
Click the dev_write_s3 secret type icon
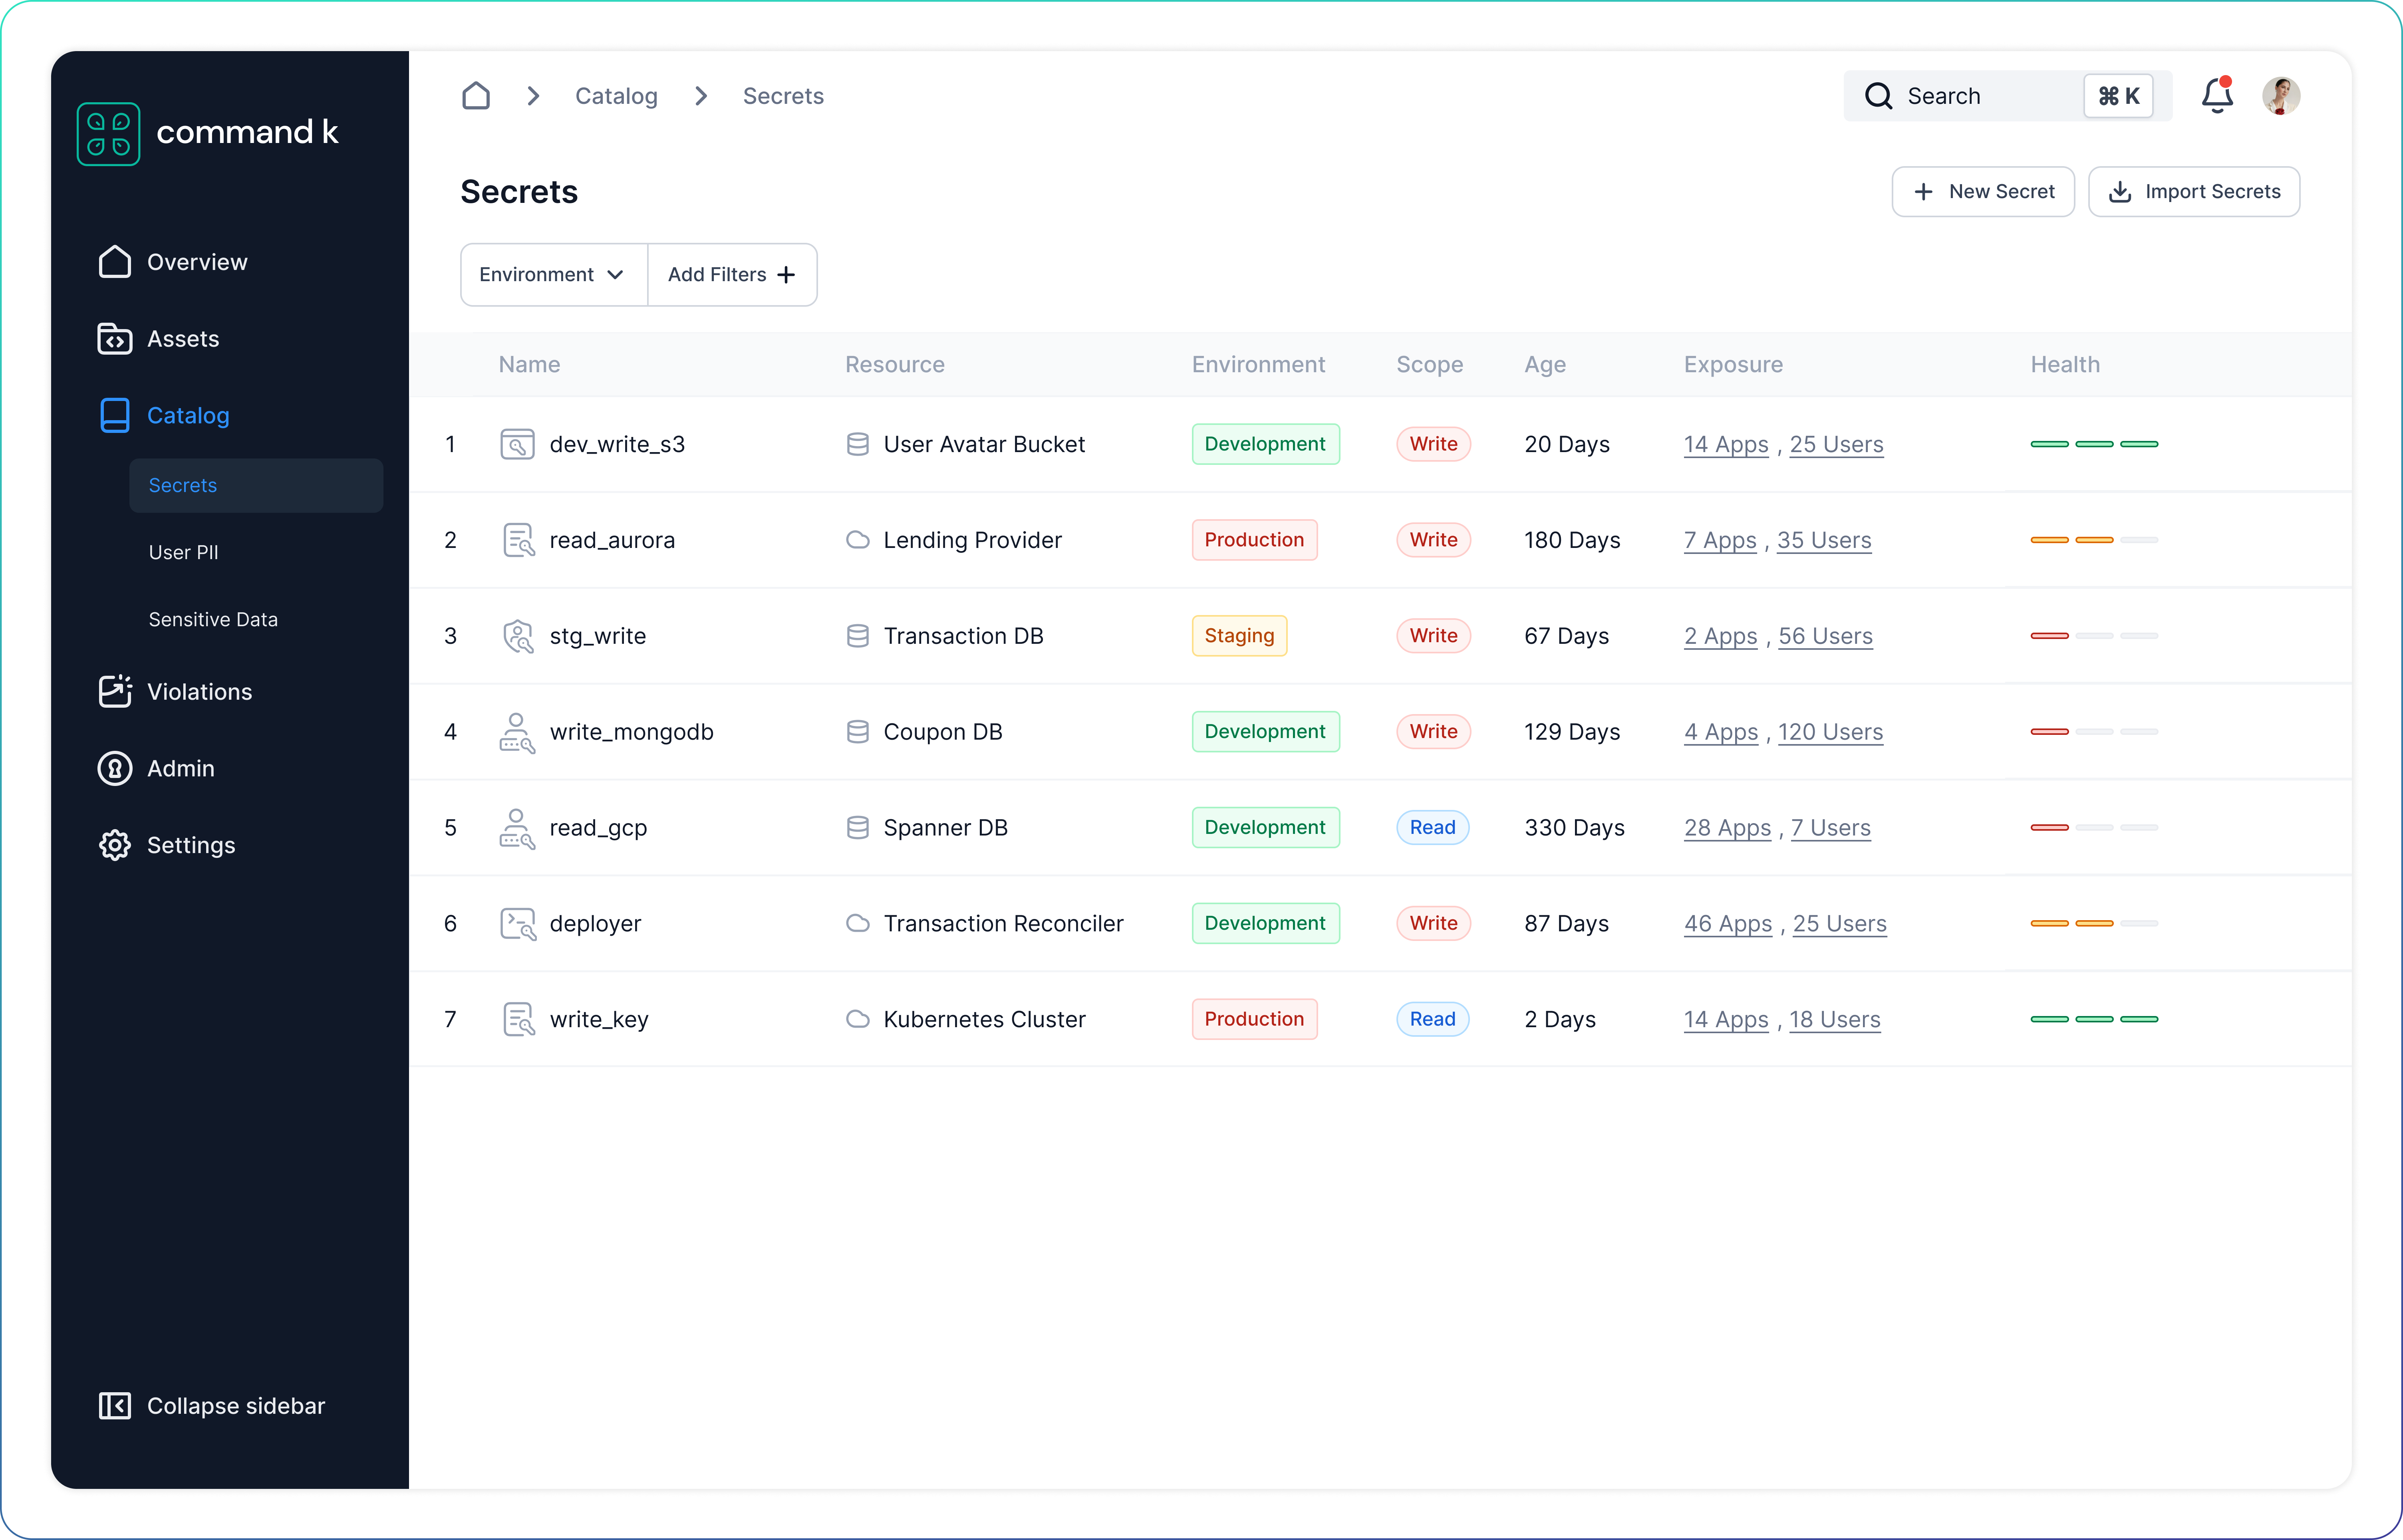[x=517, y=444]
